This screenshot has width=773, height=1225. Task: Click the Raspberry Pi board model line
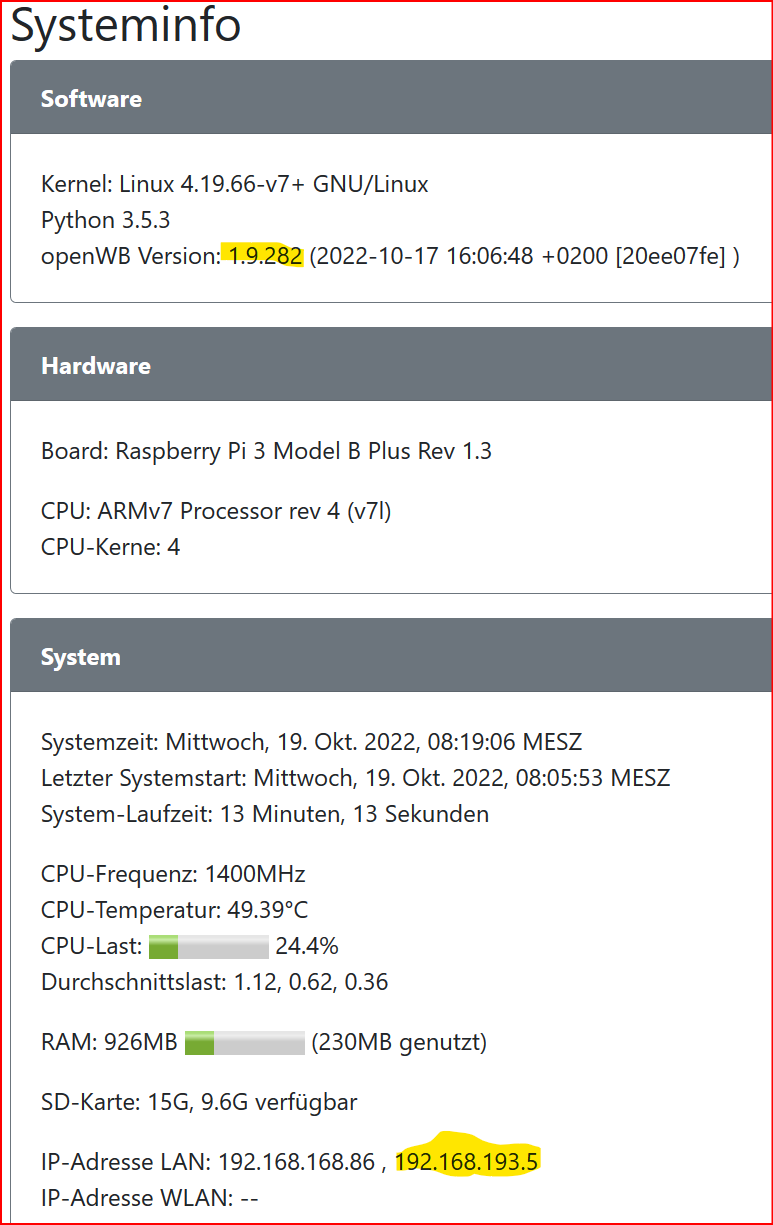(266, 451)
